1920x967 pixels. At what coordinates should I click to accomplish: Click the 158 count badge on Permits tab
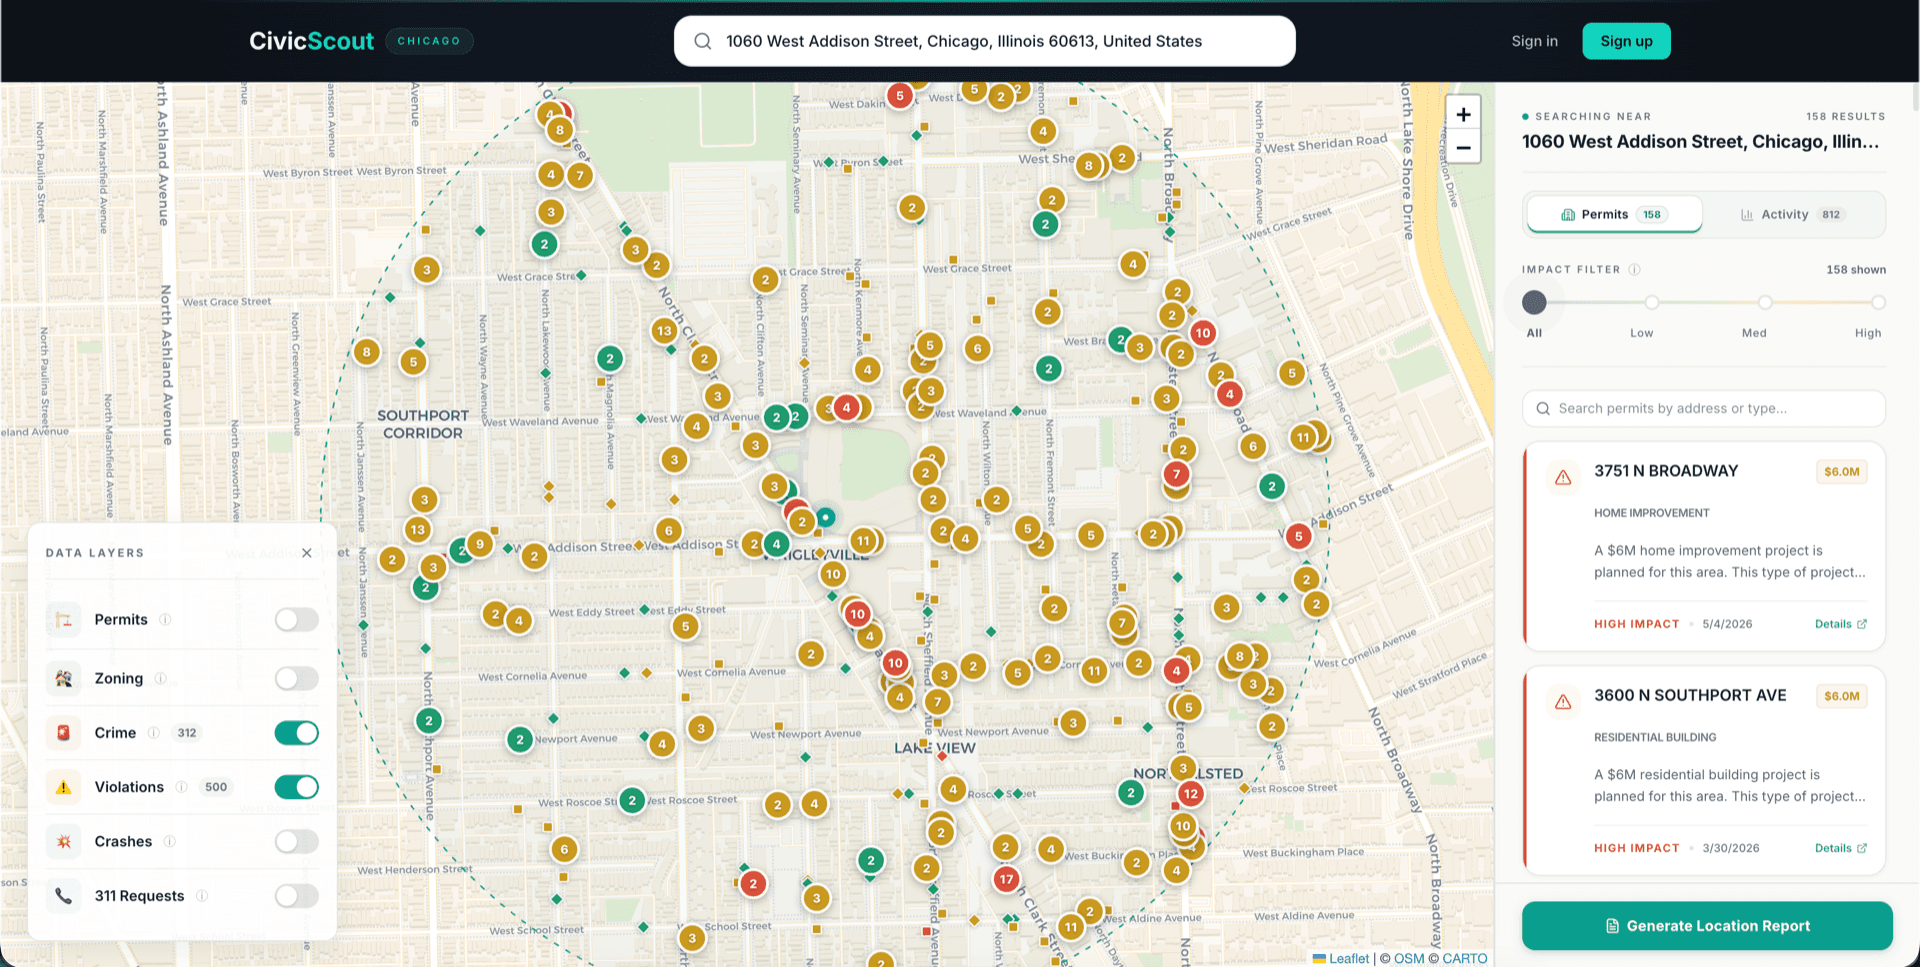pos(1652,214)
